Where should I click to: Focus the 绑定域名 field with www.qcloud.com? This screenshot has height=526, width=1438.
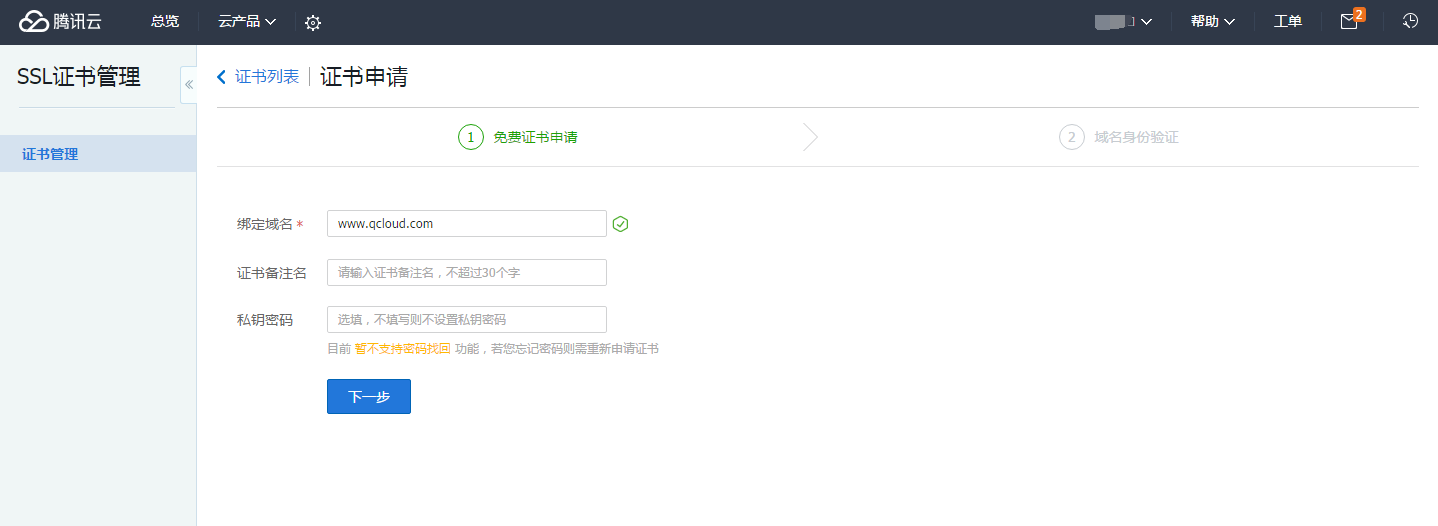coord(466,224)
